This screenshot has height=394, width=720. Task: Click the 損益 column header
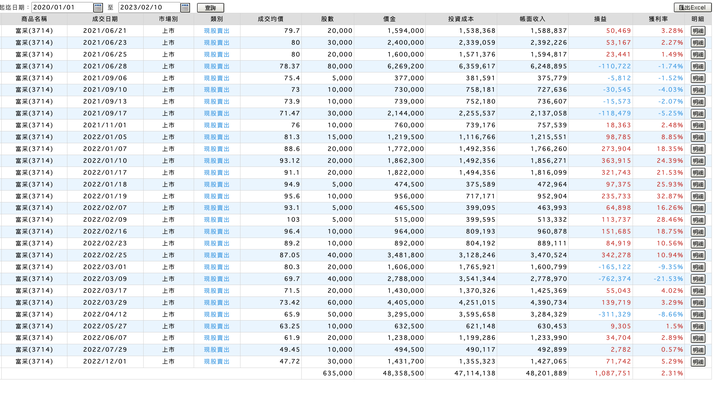600,19
